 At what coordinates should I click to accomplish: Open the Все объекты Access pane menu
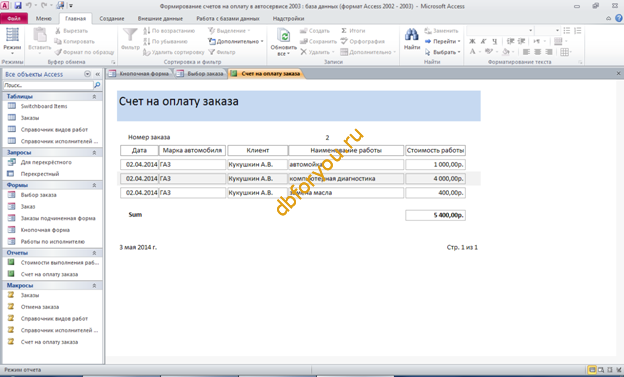pyautogui.click(x=88, y=74)
